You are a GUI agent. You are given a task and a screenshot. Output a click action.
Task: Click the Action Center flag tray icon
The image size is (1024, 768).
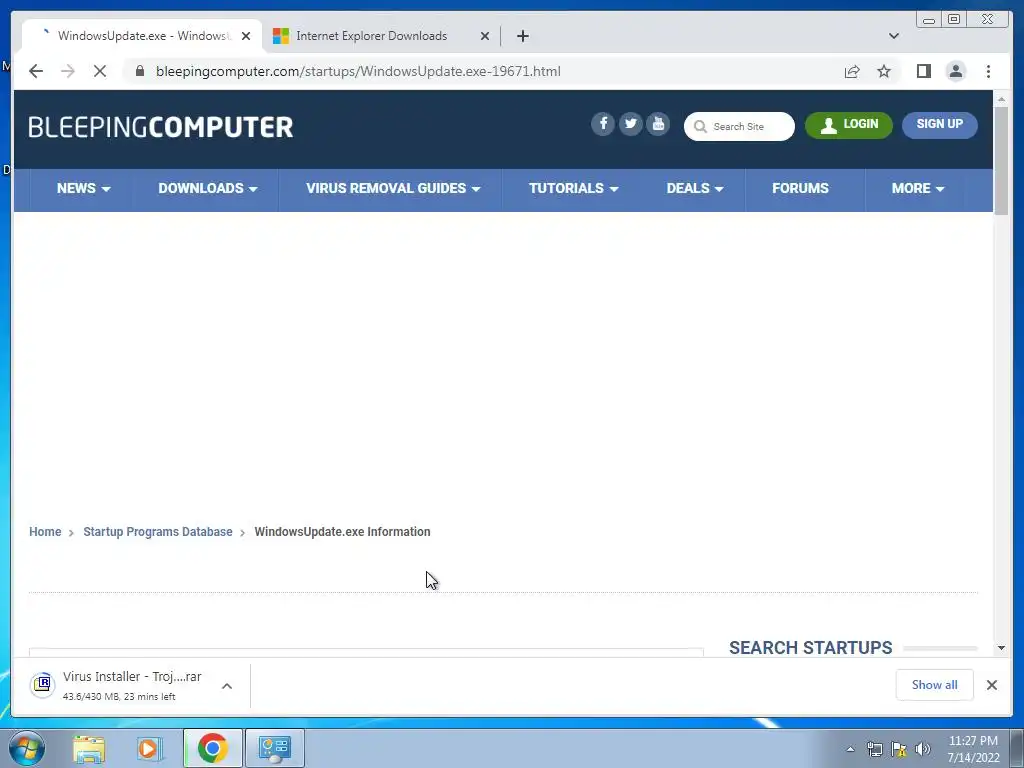(x=899, y=749)
